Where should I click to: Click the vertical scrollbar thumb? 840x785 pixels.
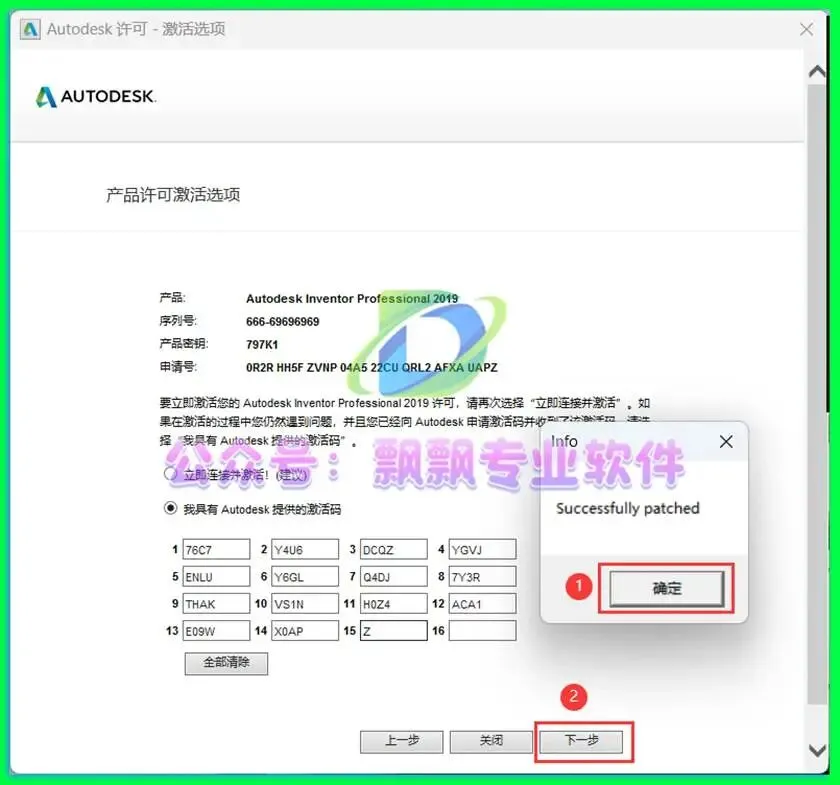tap(817, 394)
